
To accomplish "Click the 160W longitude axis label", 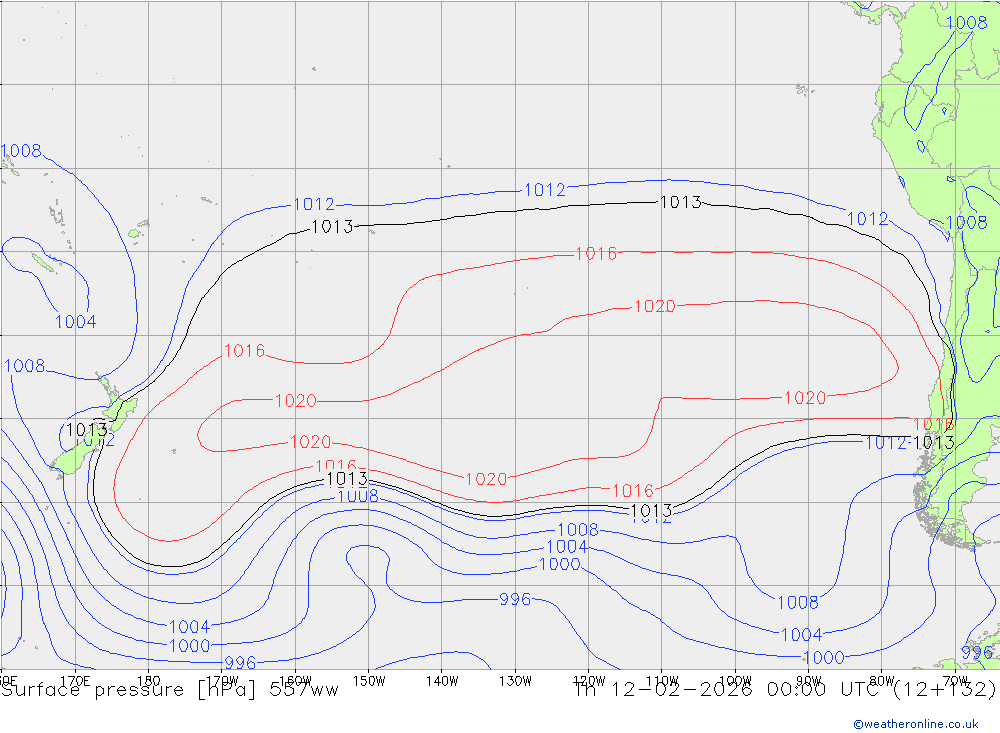I will click(x=295, y=681).
